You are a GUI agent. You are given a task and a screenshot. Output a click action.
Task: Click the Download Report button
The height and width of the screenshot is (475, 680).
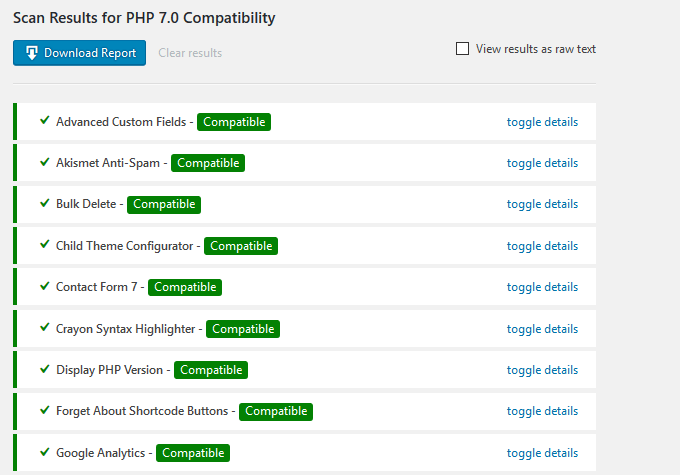80,53
